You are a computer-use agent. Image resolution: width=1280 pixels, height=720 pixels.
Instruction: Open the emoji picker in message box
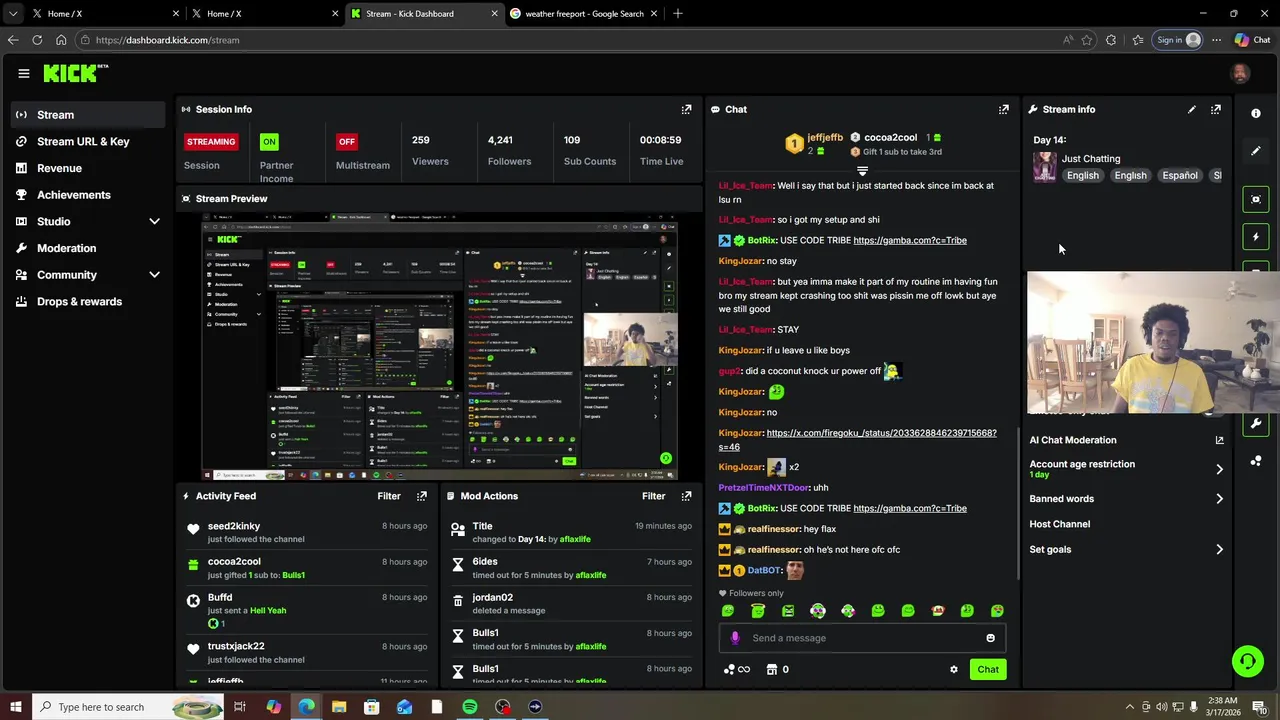click(x=990, y=638)
